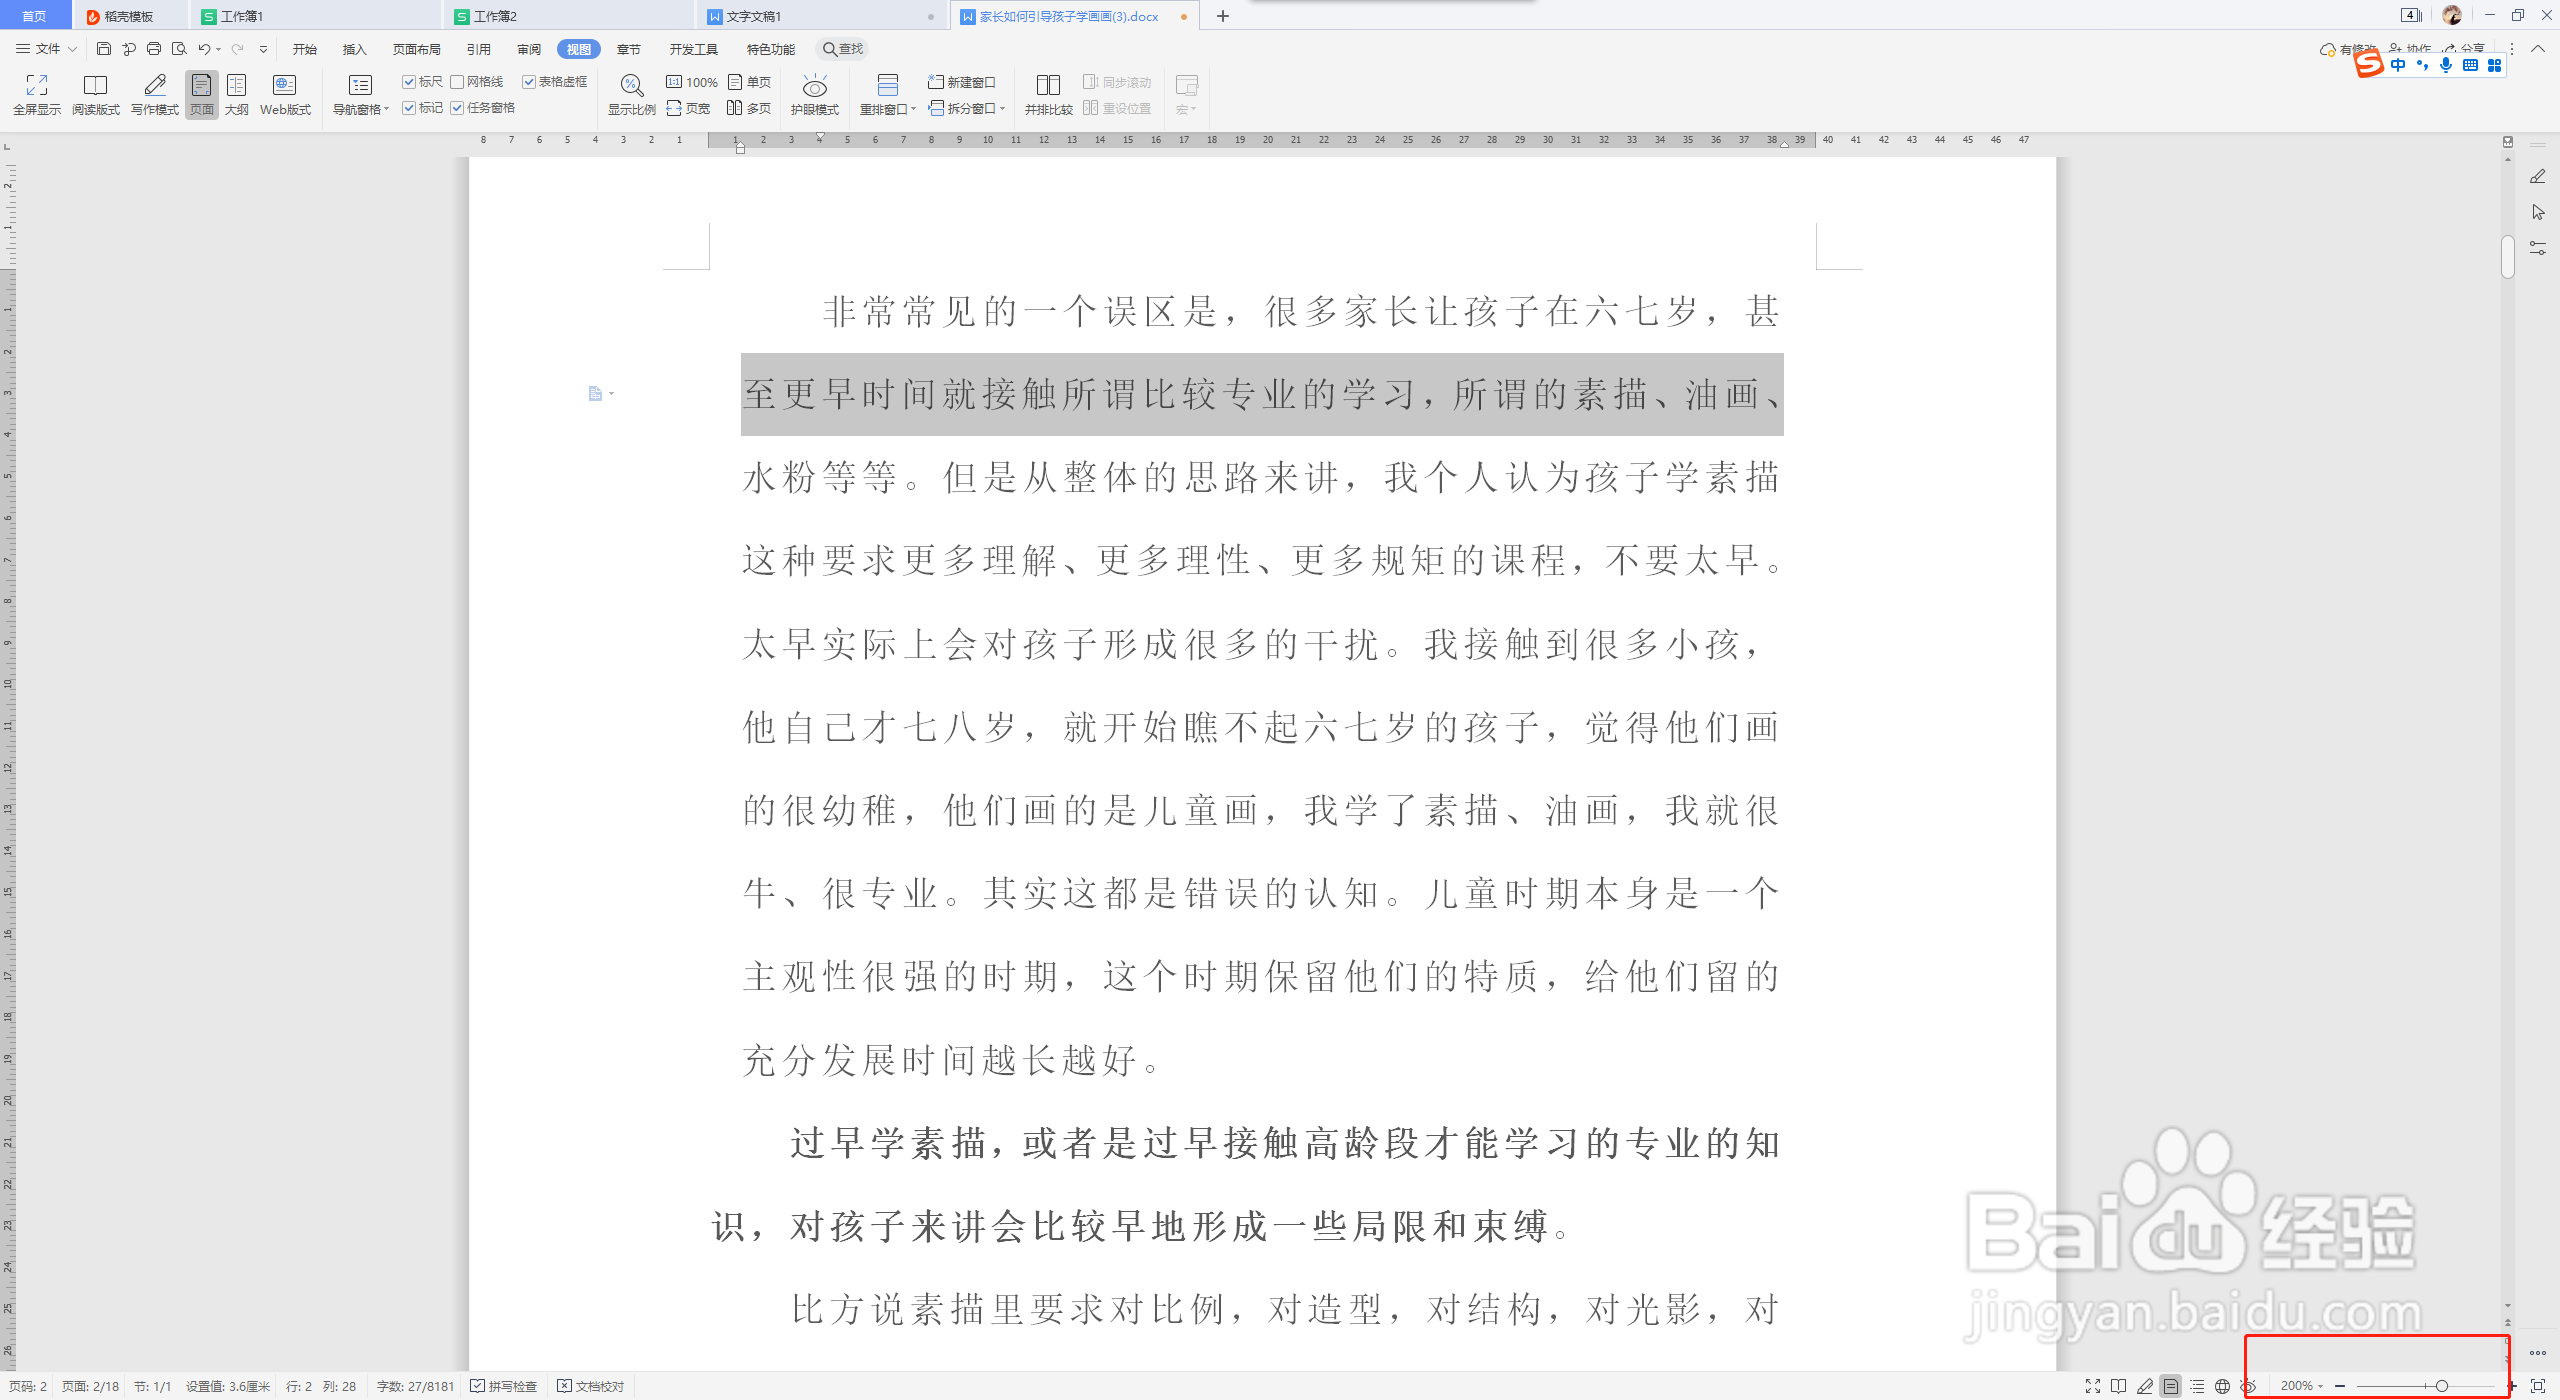Click the vertical scrollbar thumb
The image size is (2560, 1400).
coord(2507,257)
